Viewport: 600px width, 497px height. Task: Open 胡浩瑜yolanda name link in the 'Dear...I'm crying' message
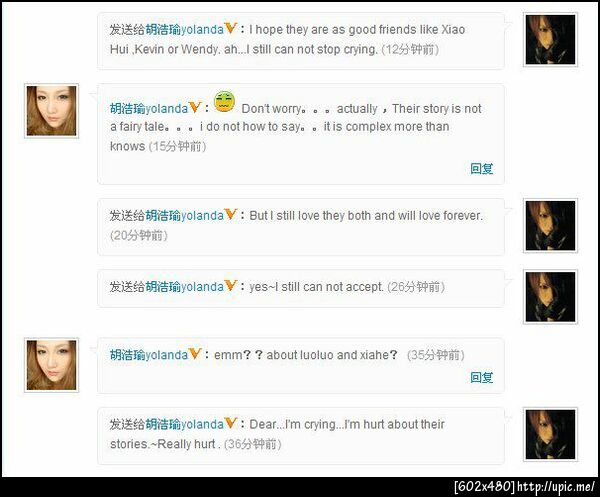coord(184,424)
